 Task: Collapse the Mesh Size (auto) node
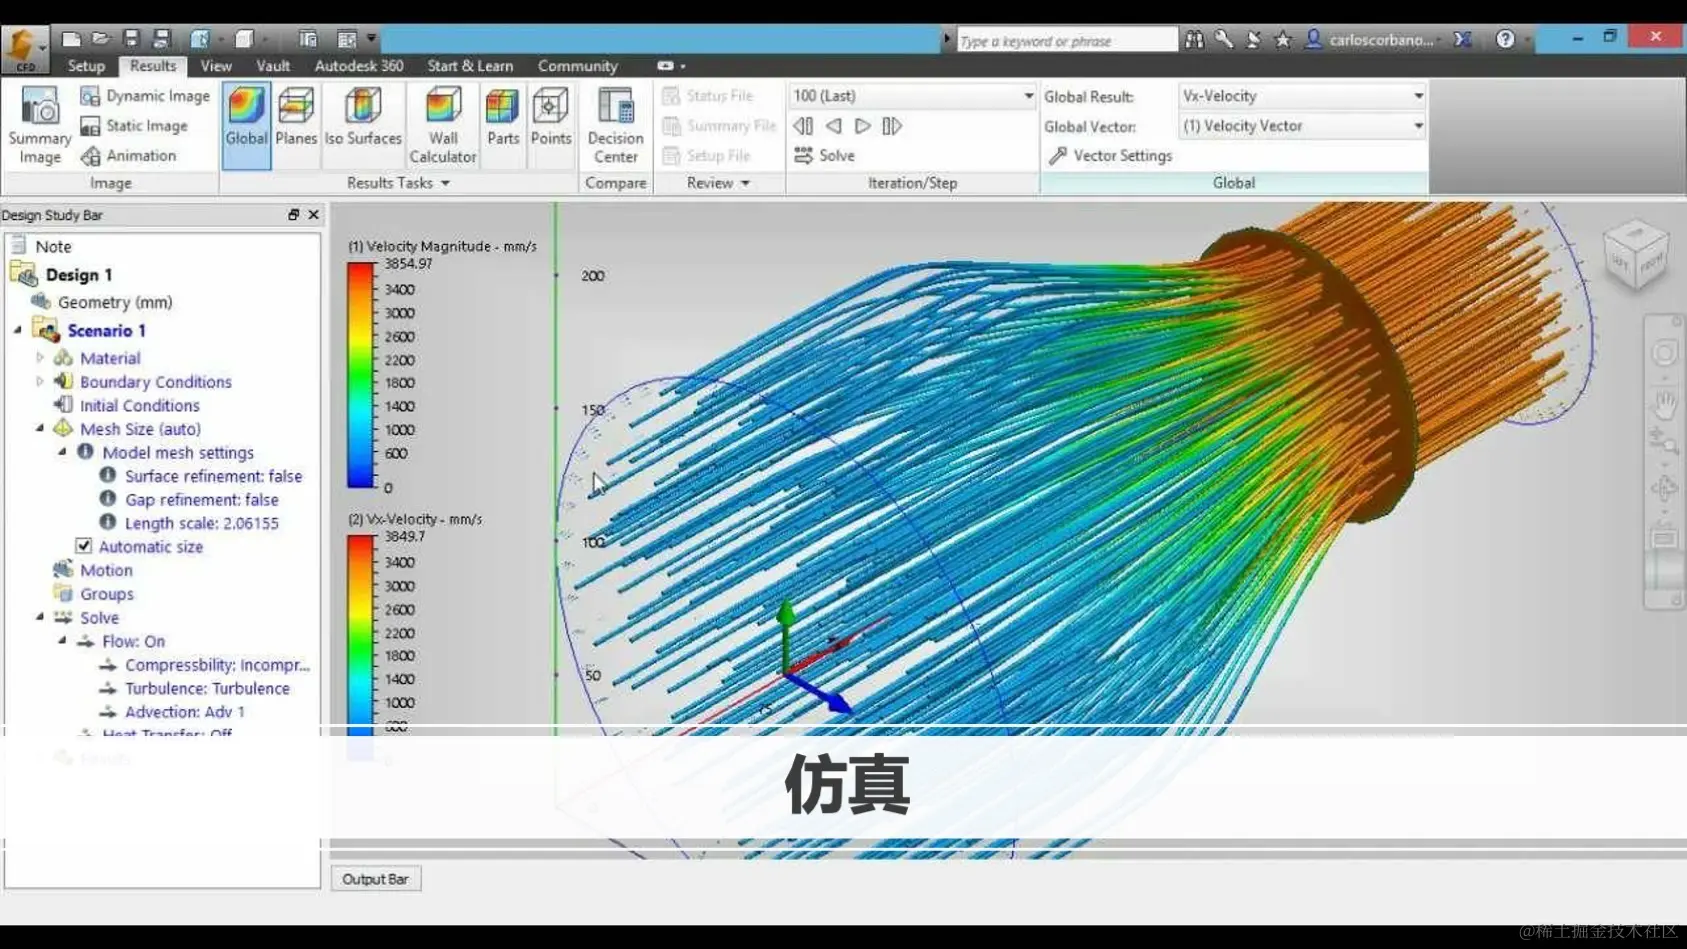click(x=40, y=428)
